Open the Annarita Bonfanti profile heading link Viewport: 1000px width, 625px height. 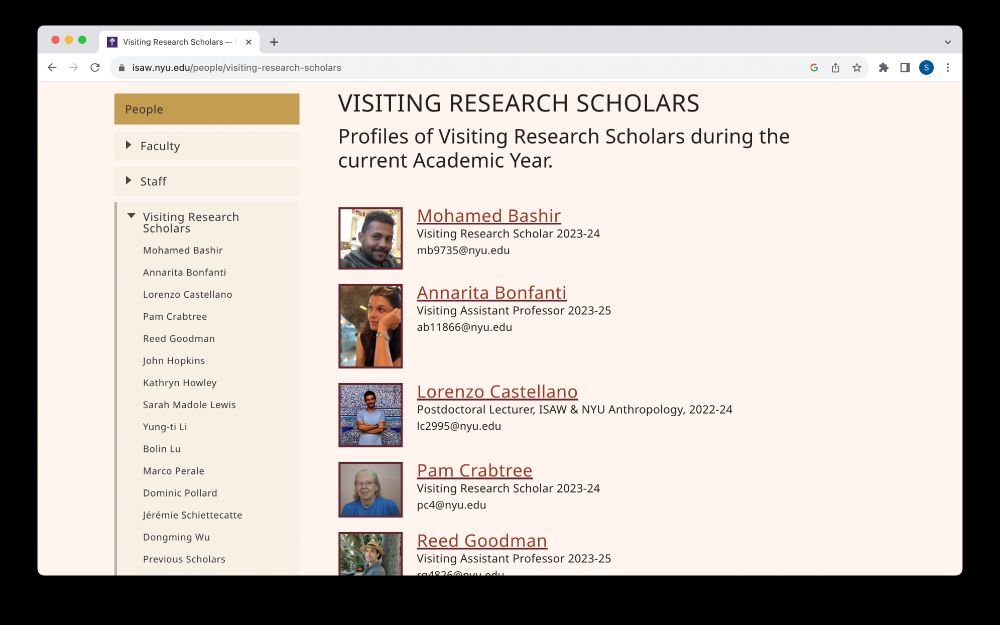[x=491, y=293]
